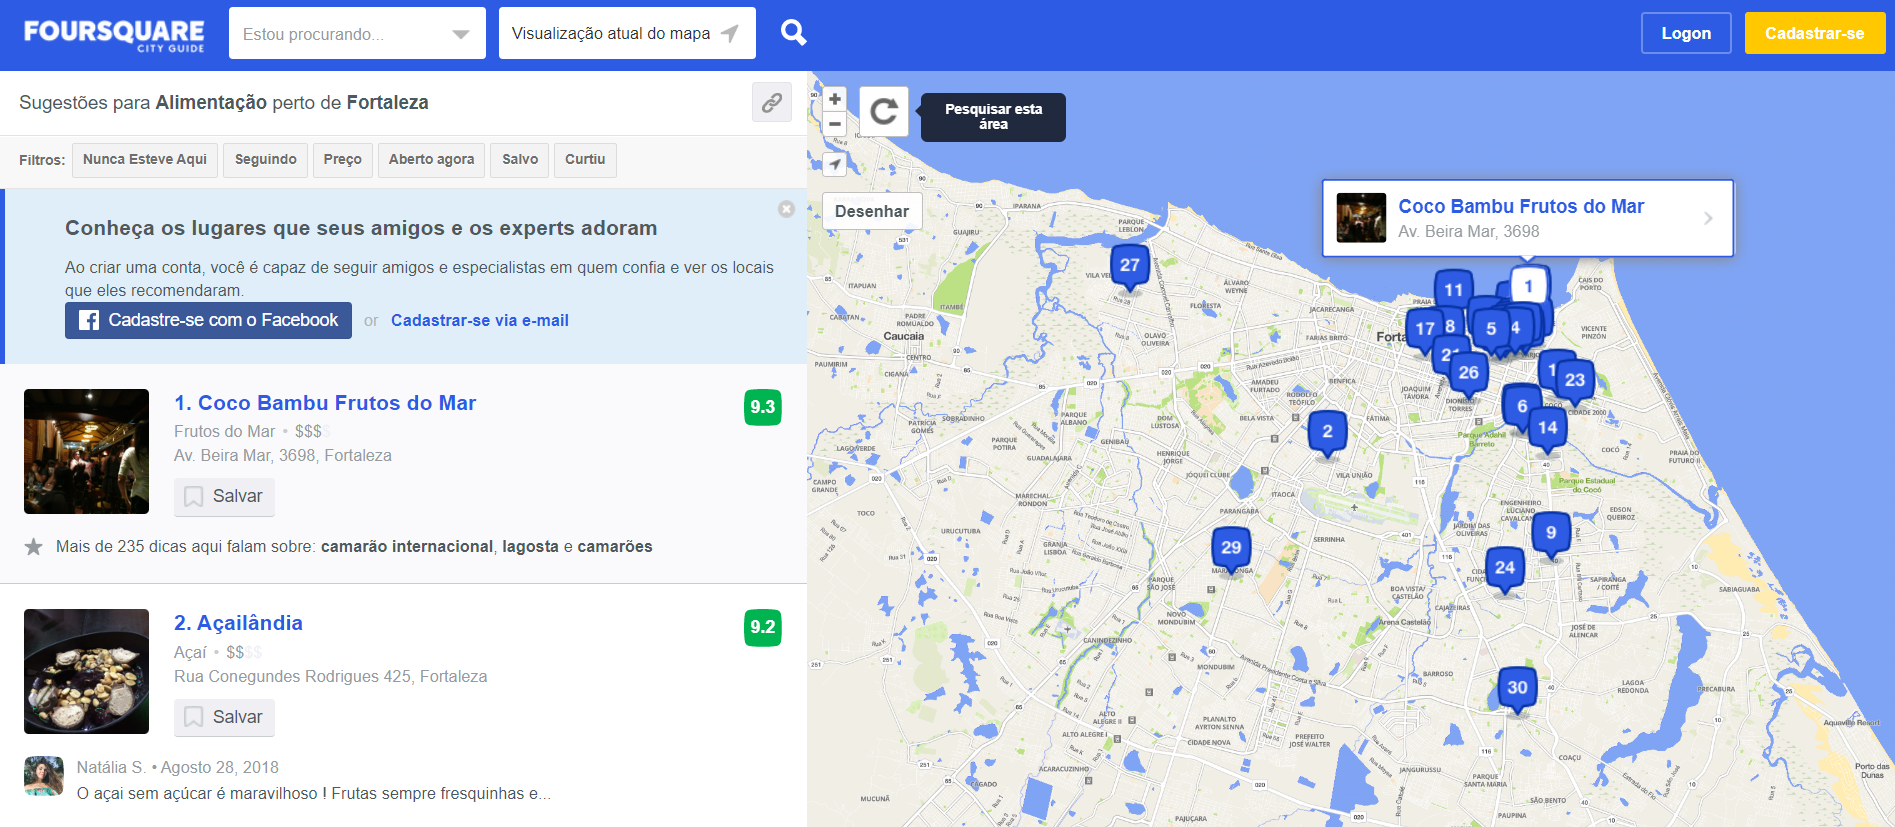This screenshot has height=827, width=1895.
Task: Click the 9.2 rating badge
Action: (x=763, y=627)
